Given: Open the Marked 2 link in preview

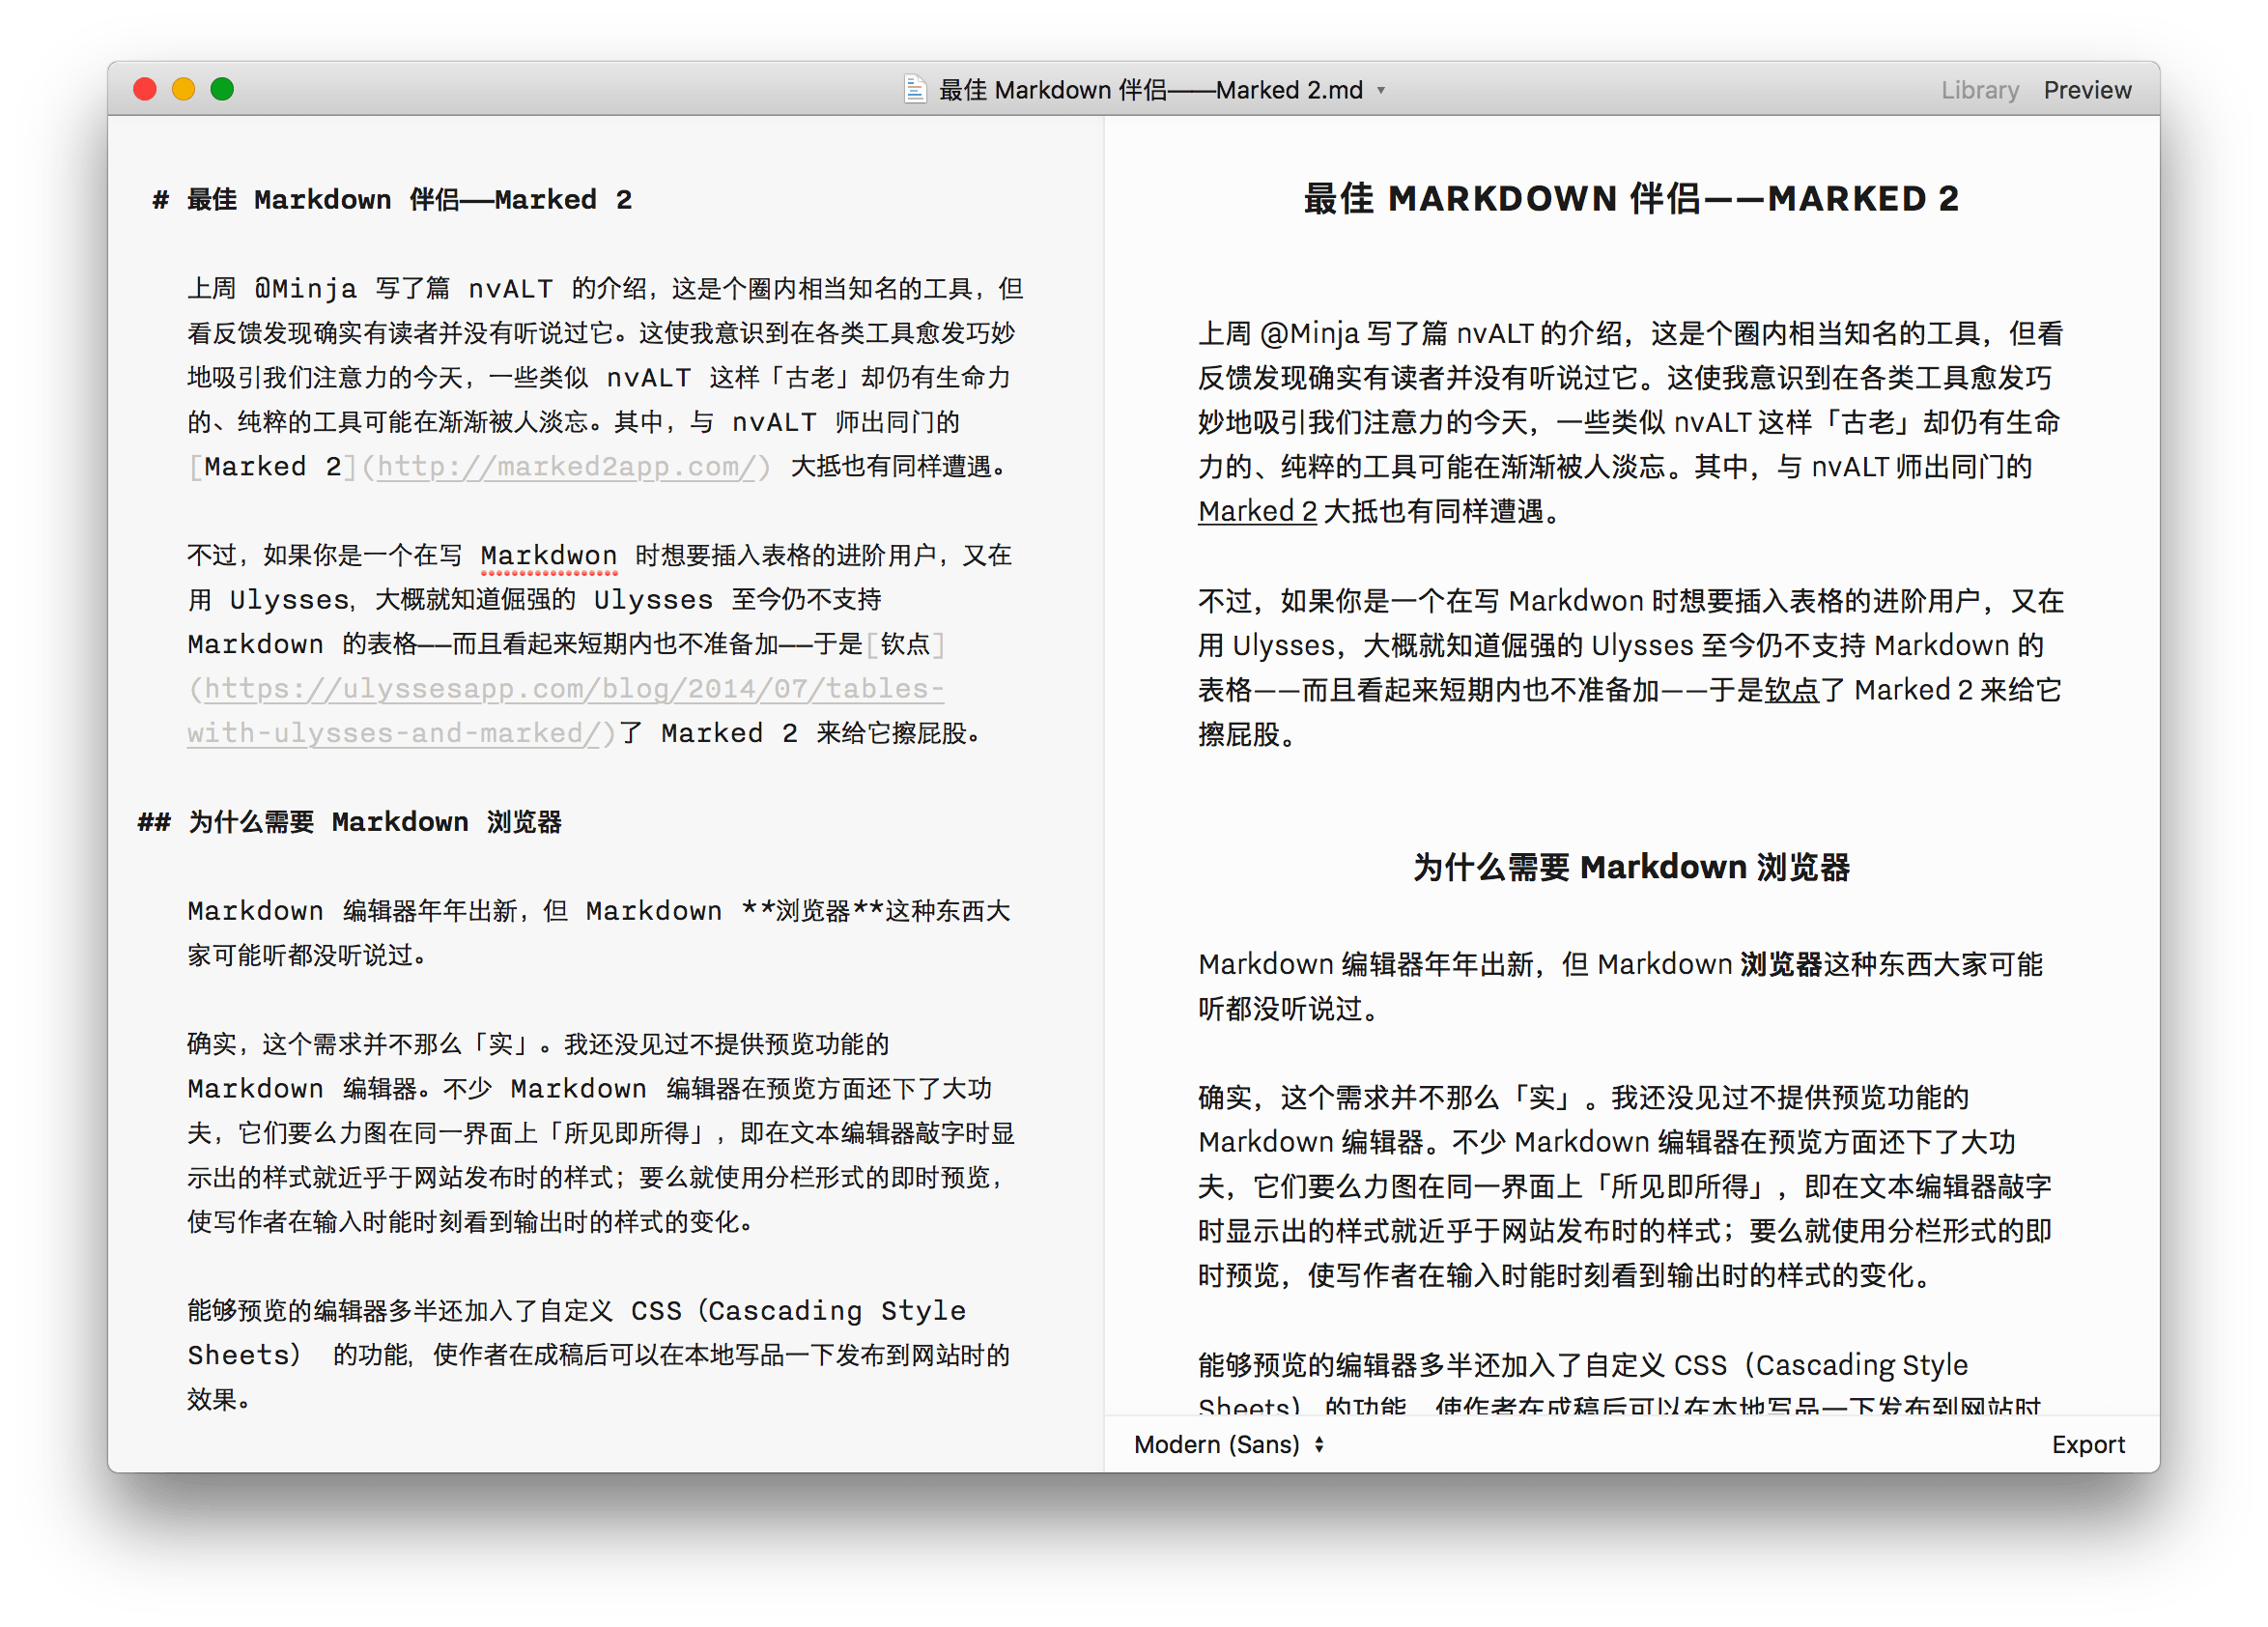Looking at the screenshot, I should click(1257, 511).
